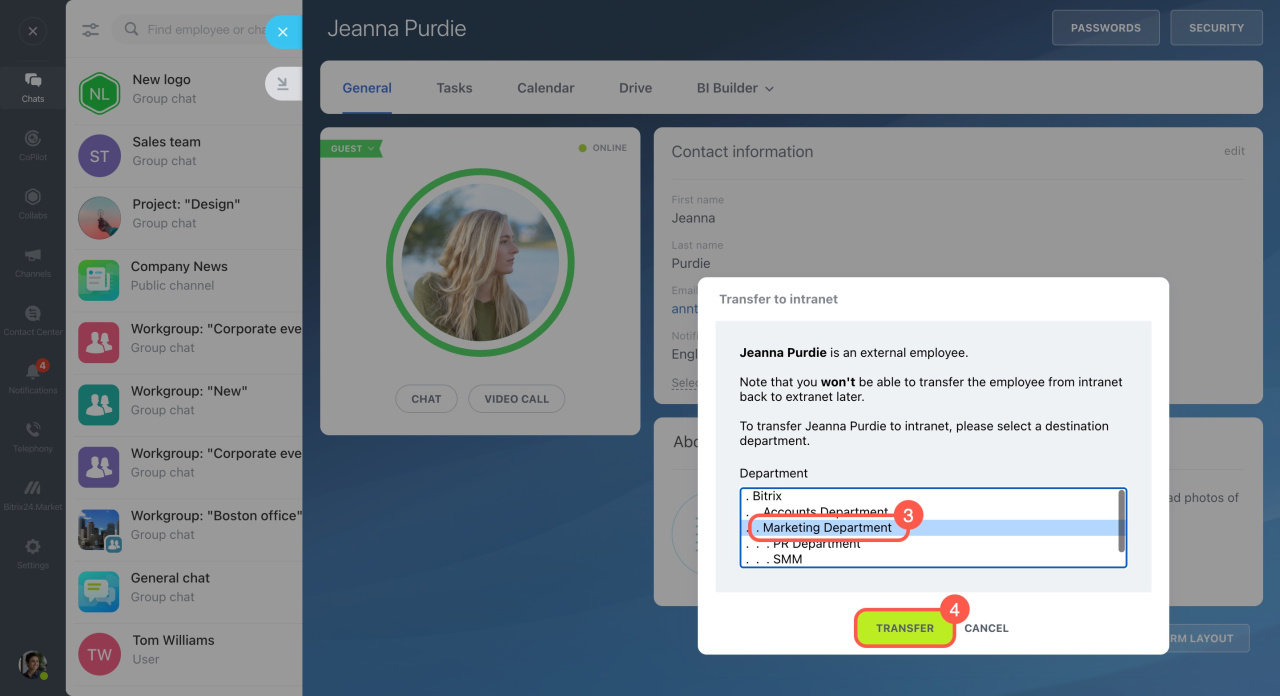Click the CHAT button under photo
The image size is (1280, 696).
(x=426, y=399)
